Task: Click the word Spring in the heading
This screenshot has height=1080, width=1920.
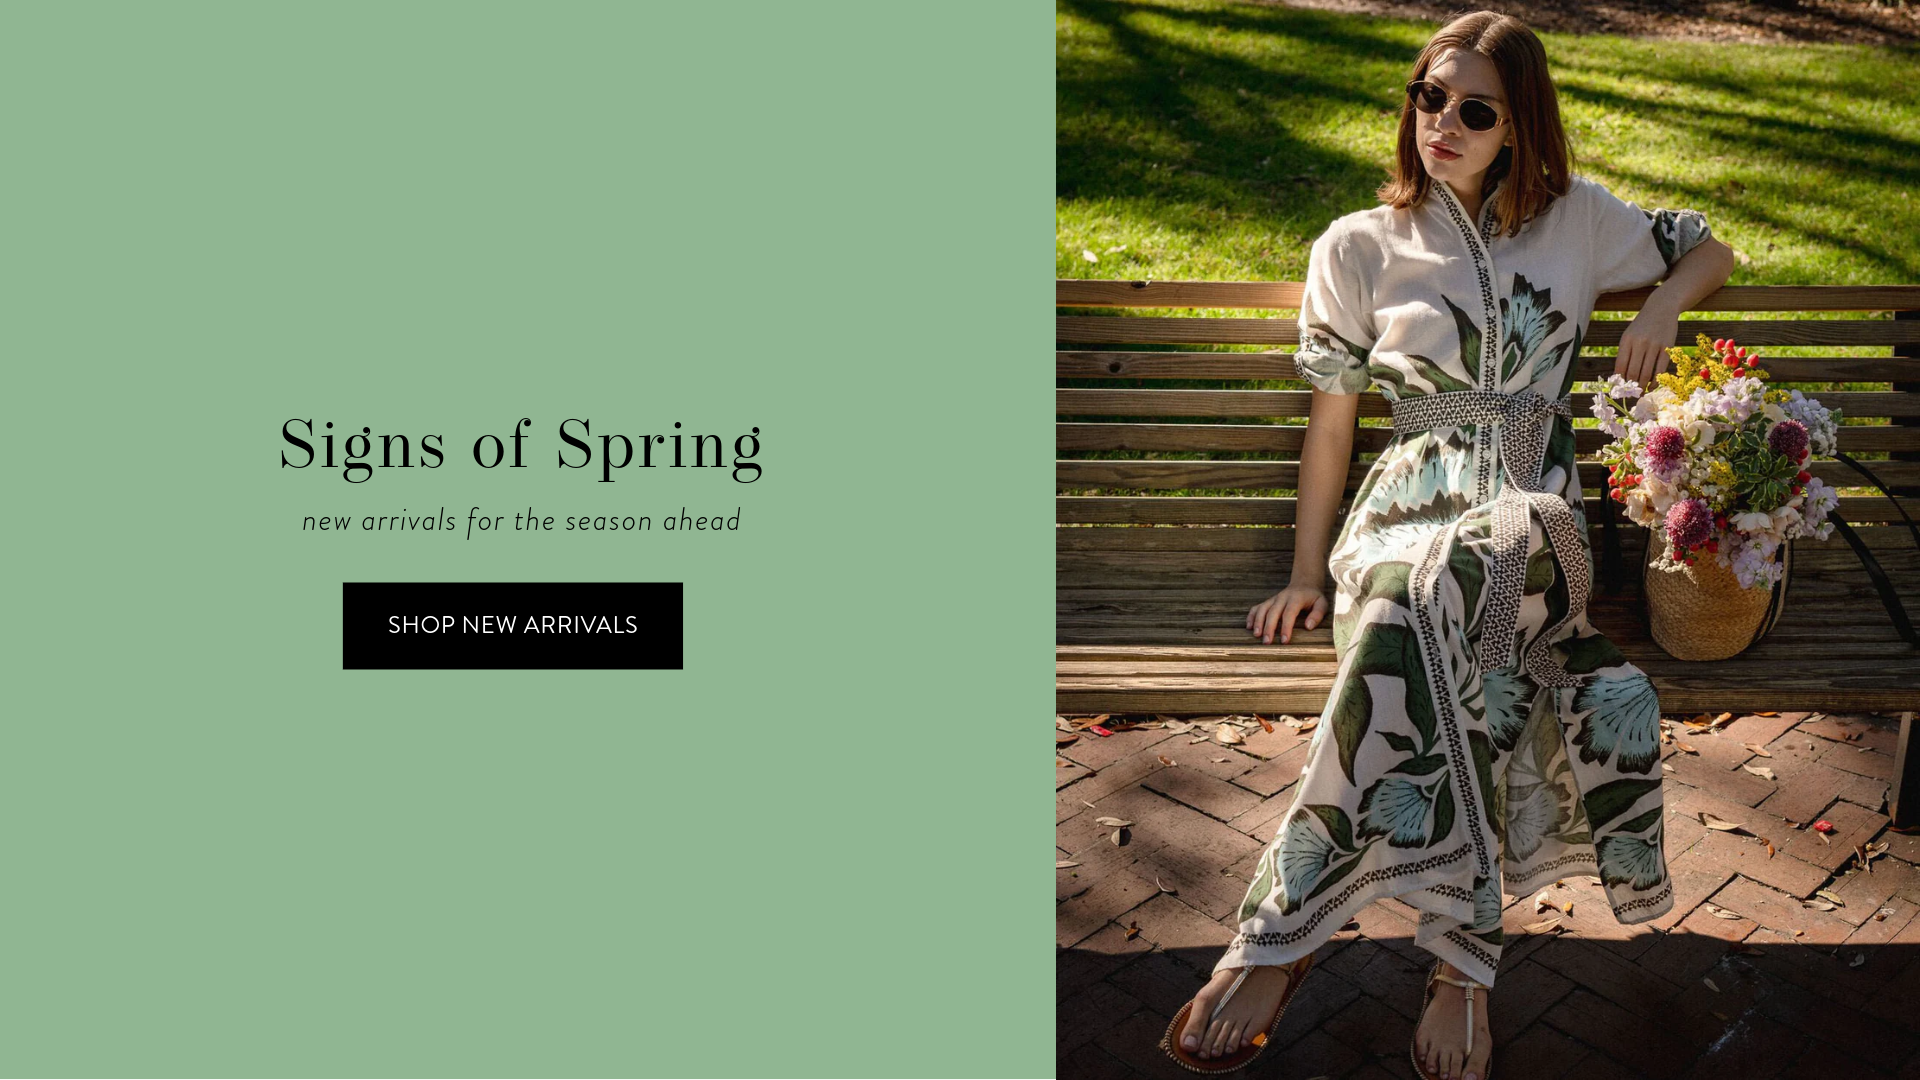Action: (x=660, y=447)
